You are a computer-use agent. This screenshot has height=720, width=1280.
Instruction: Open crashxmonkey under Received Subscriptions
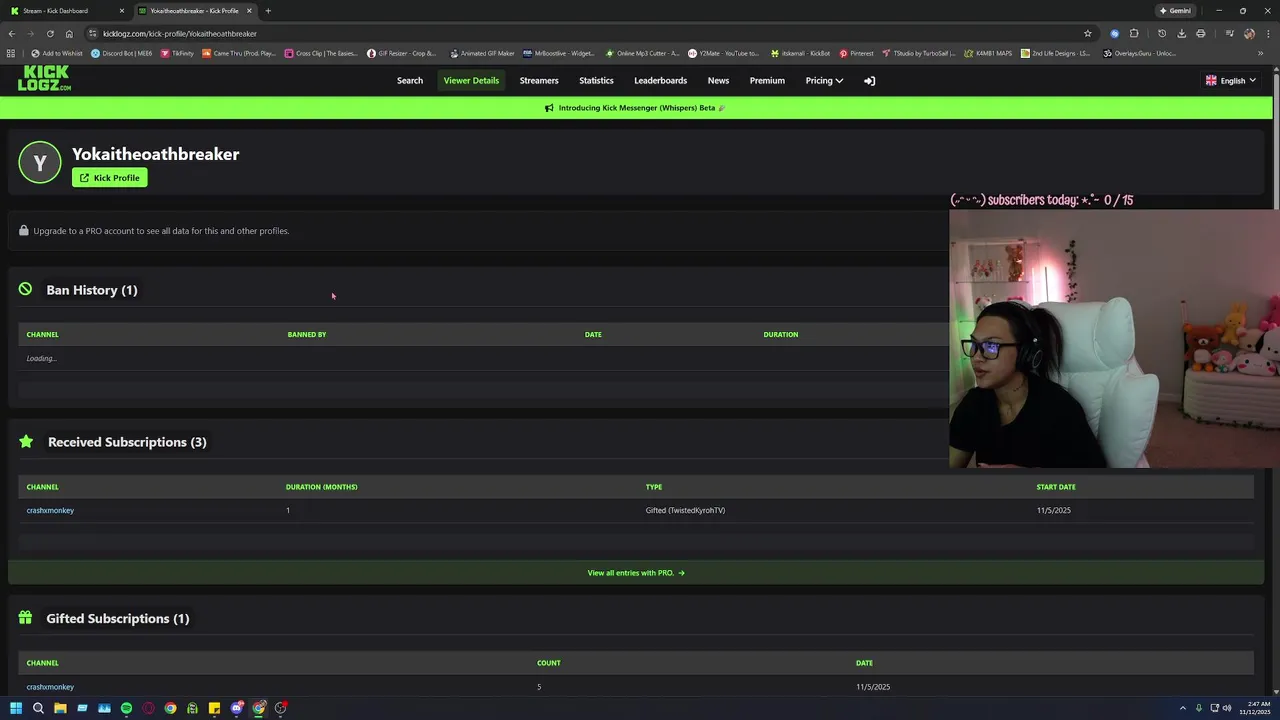pos(50,511)
